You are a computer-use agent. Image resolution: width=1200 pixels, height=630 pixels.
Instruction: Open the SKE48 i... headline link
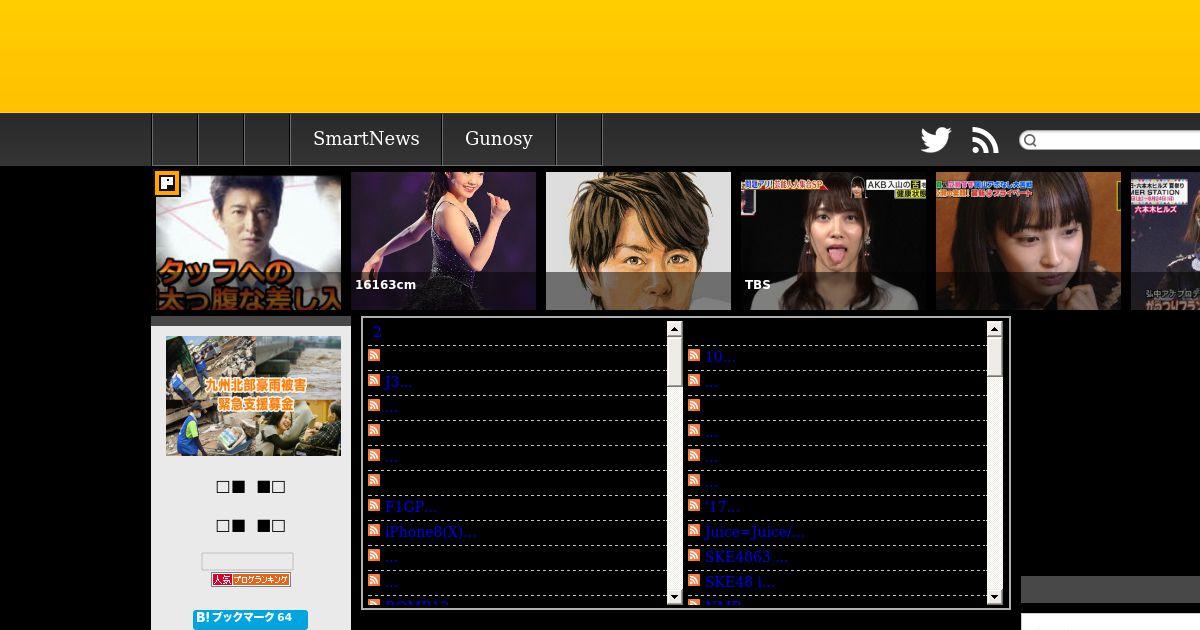(740, 582)
